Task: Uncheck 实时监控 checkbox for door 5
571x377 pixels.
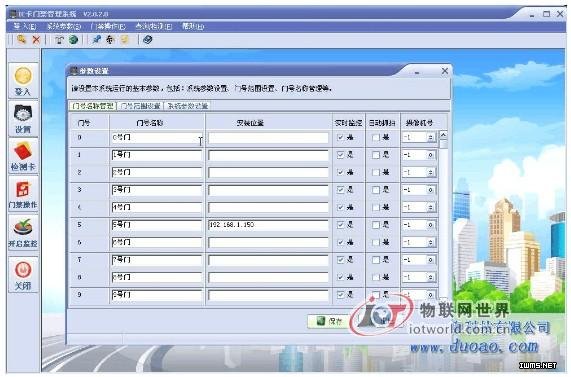Action: tap(340, 225)
